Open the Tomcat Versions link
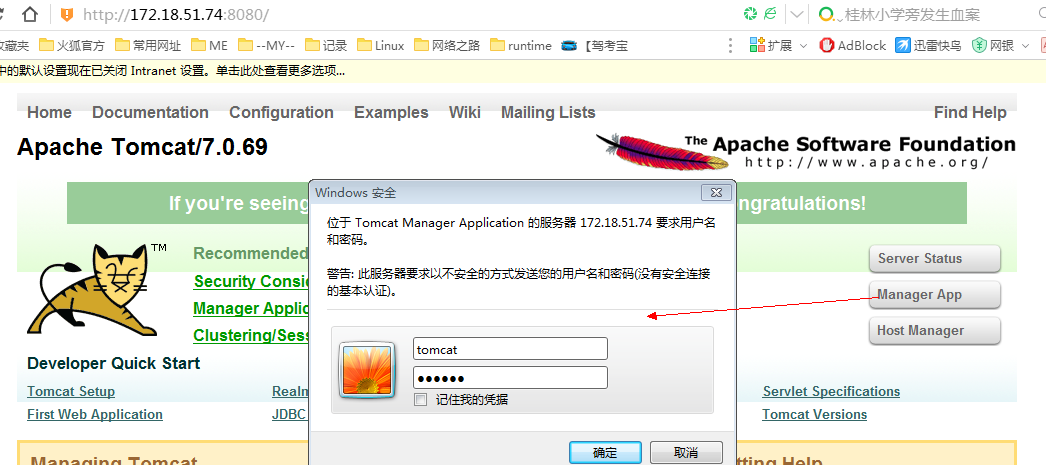 pyautogui.click(x=815, y=414)
